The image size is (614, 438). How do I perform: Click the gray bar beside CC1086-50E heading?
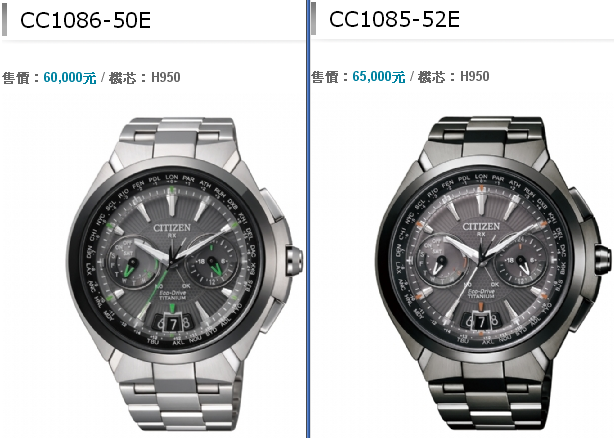pos(4,19)
